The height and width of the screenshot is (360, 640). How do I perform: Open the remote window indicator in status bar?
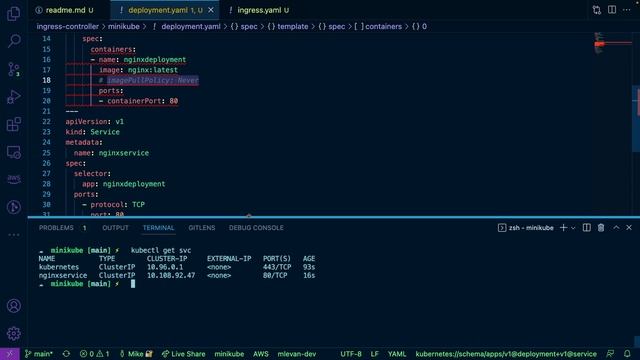point(9,354)
